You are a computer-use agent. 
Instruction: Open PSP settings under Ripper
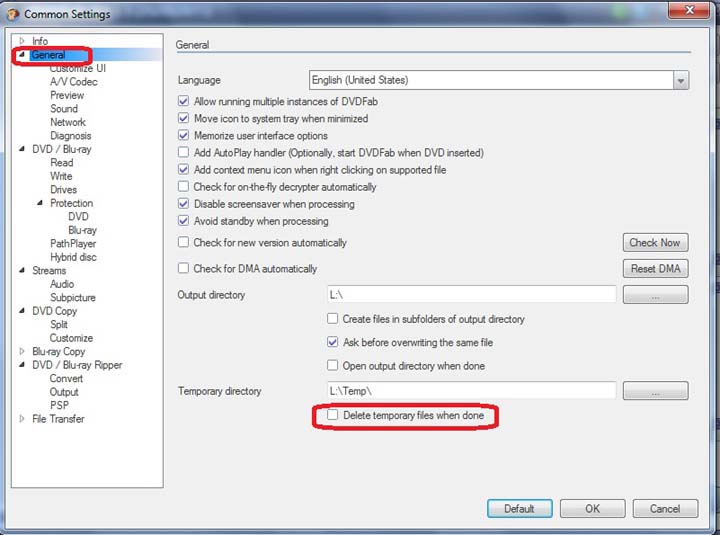pos(59,405)
